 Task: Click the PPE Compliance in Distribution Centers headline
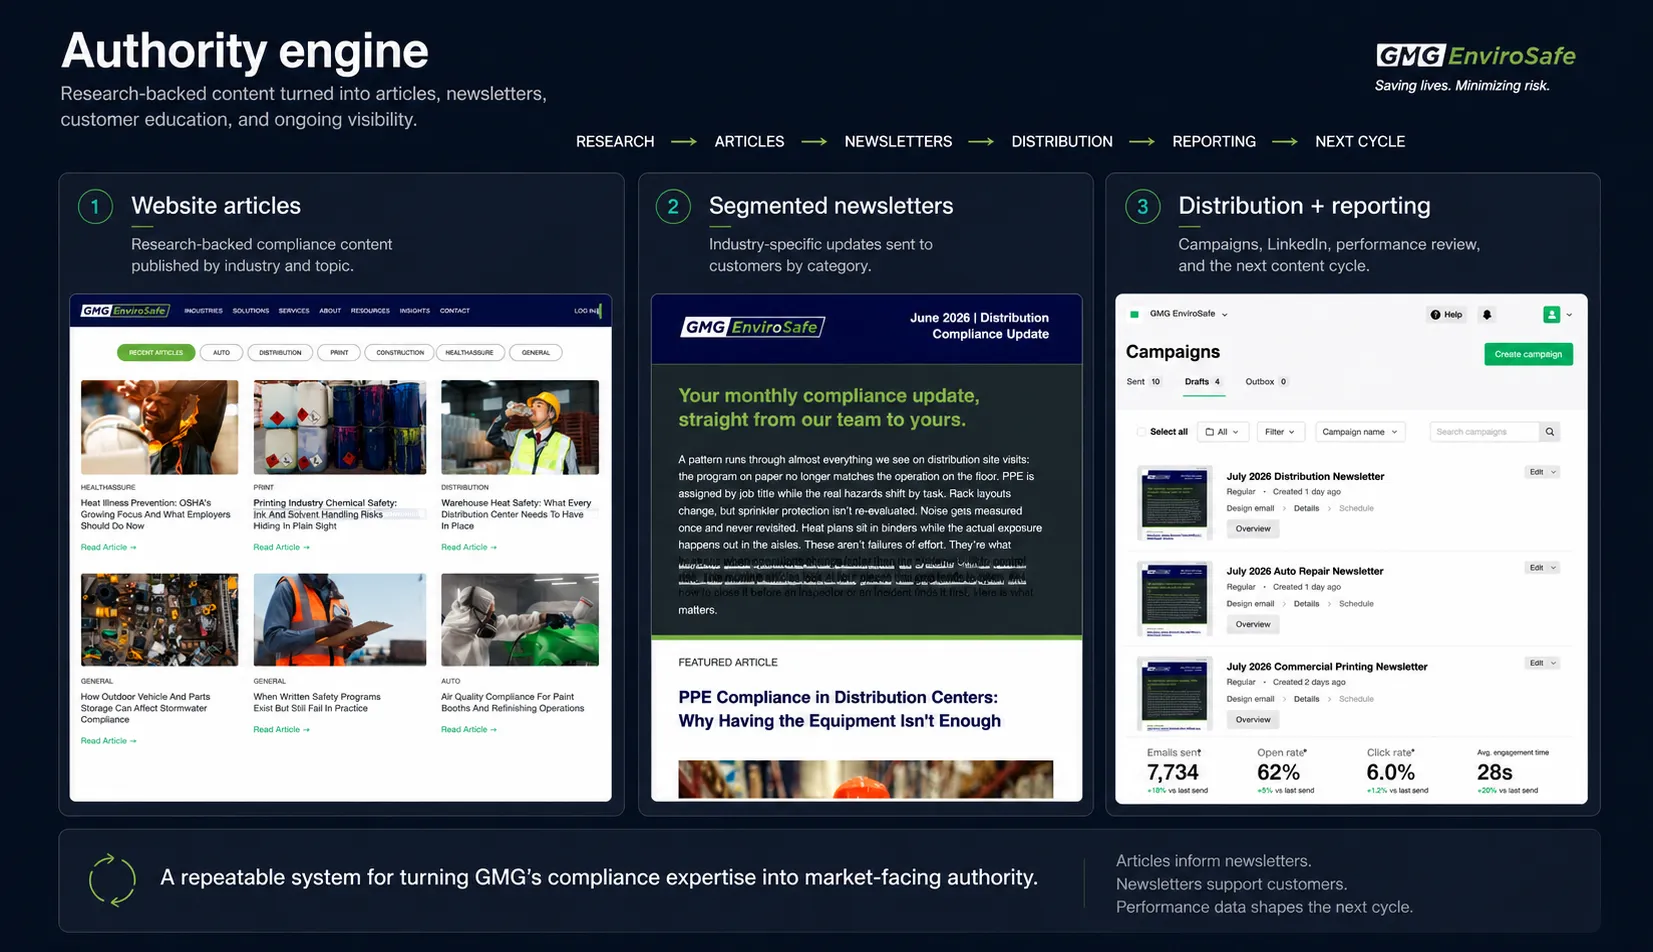(839, 709)
